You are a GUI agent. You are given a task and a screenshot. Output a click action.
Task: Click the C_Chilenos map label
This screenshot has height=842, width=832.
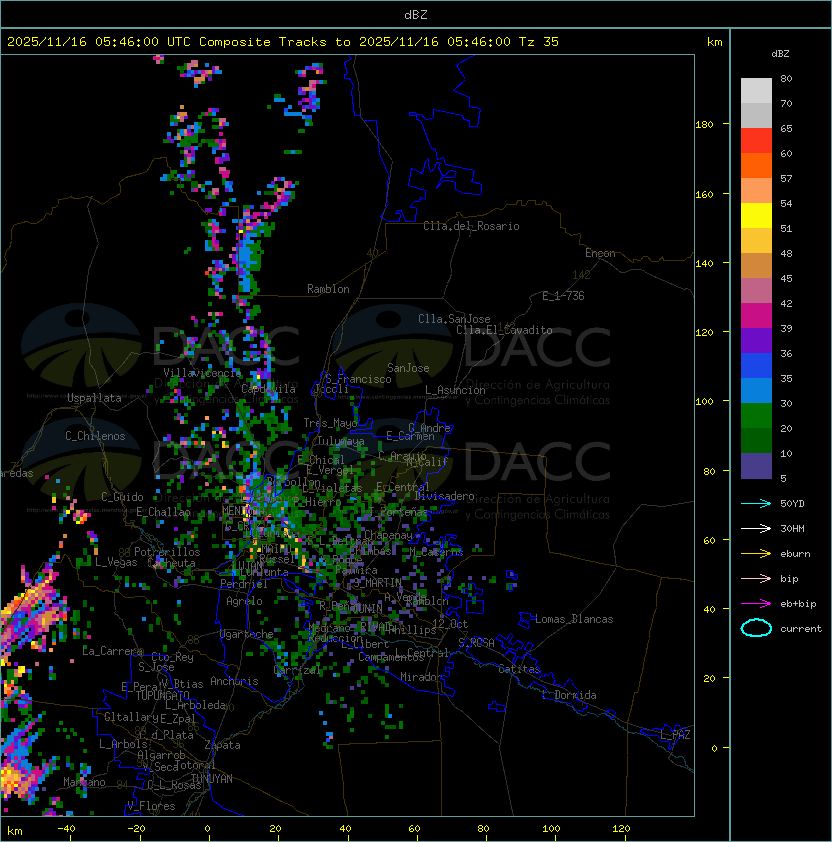click(x=95, y=436)
